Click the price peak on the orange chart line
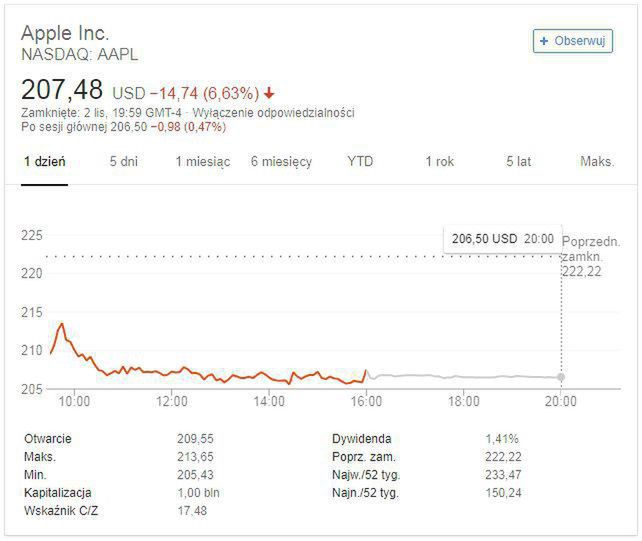This screenshot has width=642, height=541. pyautogui.click(x=62, y=324)
